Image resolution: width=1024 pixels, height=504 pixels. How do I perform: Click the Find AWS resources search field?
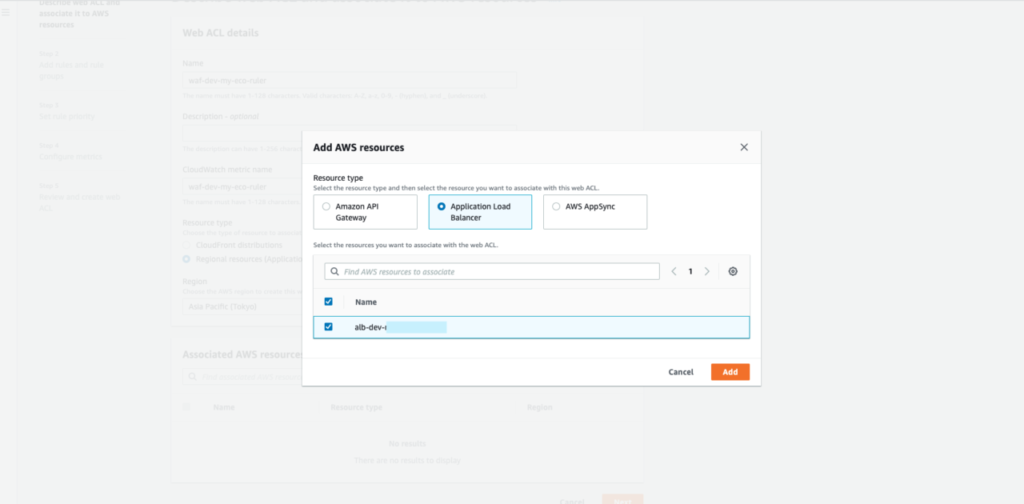pyautogui.click(x=492, y=272)
